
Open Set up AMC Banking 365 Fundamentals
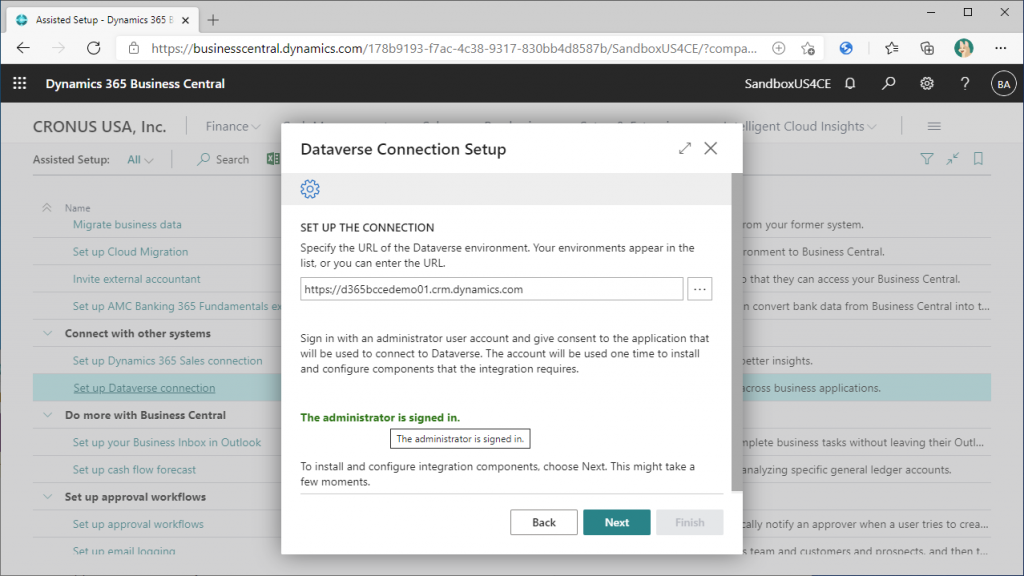click(177, 306)
